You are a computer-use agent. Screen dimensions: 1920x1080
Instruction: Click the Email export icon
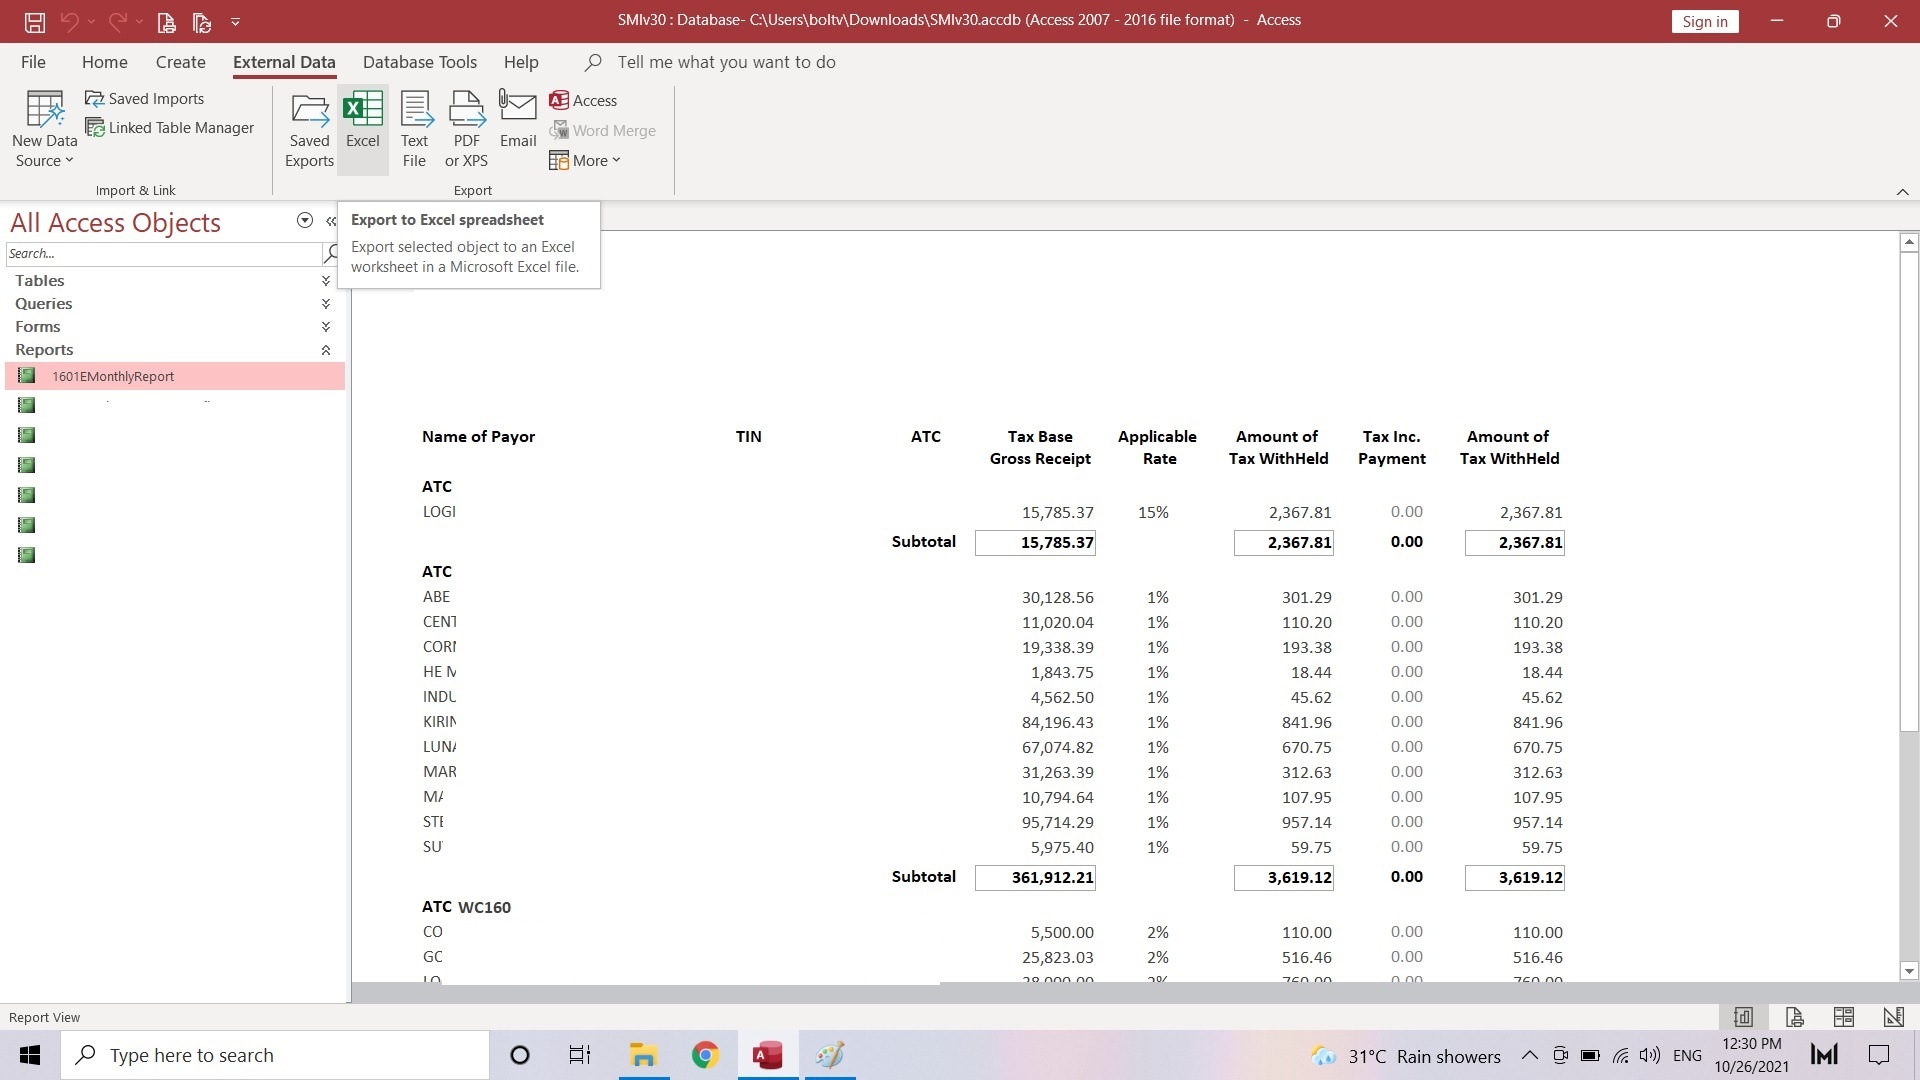(517, 120)
